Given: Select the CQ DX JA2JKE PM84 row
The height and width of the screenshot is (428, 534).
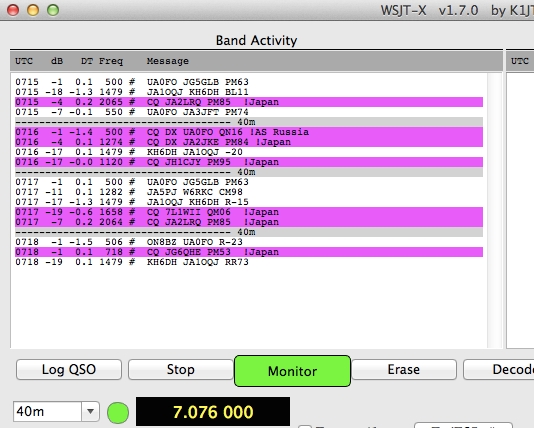Looking at the screenshot, I should 249,142.
